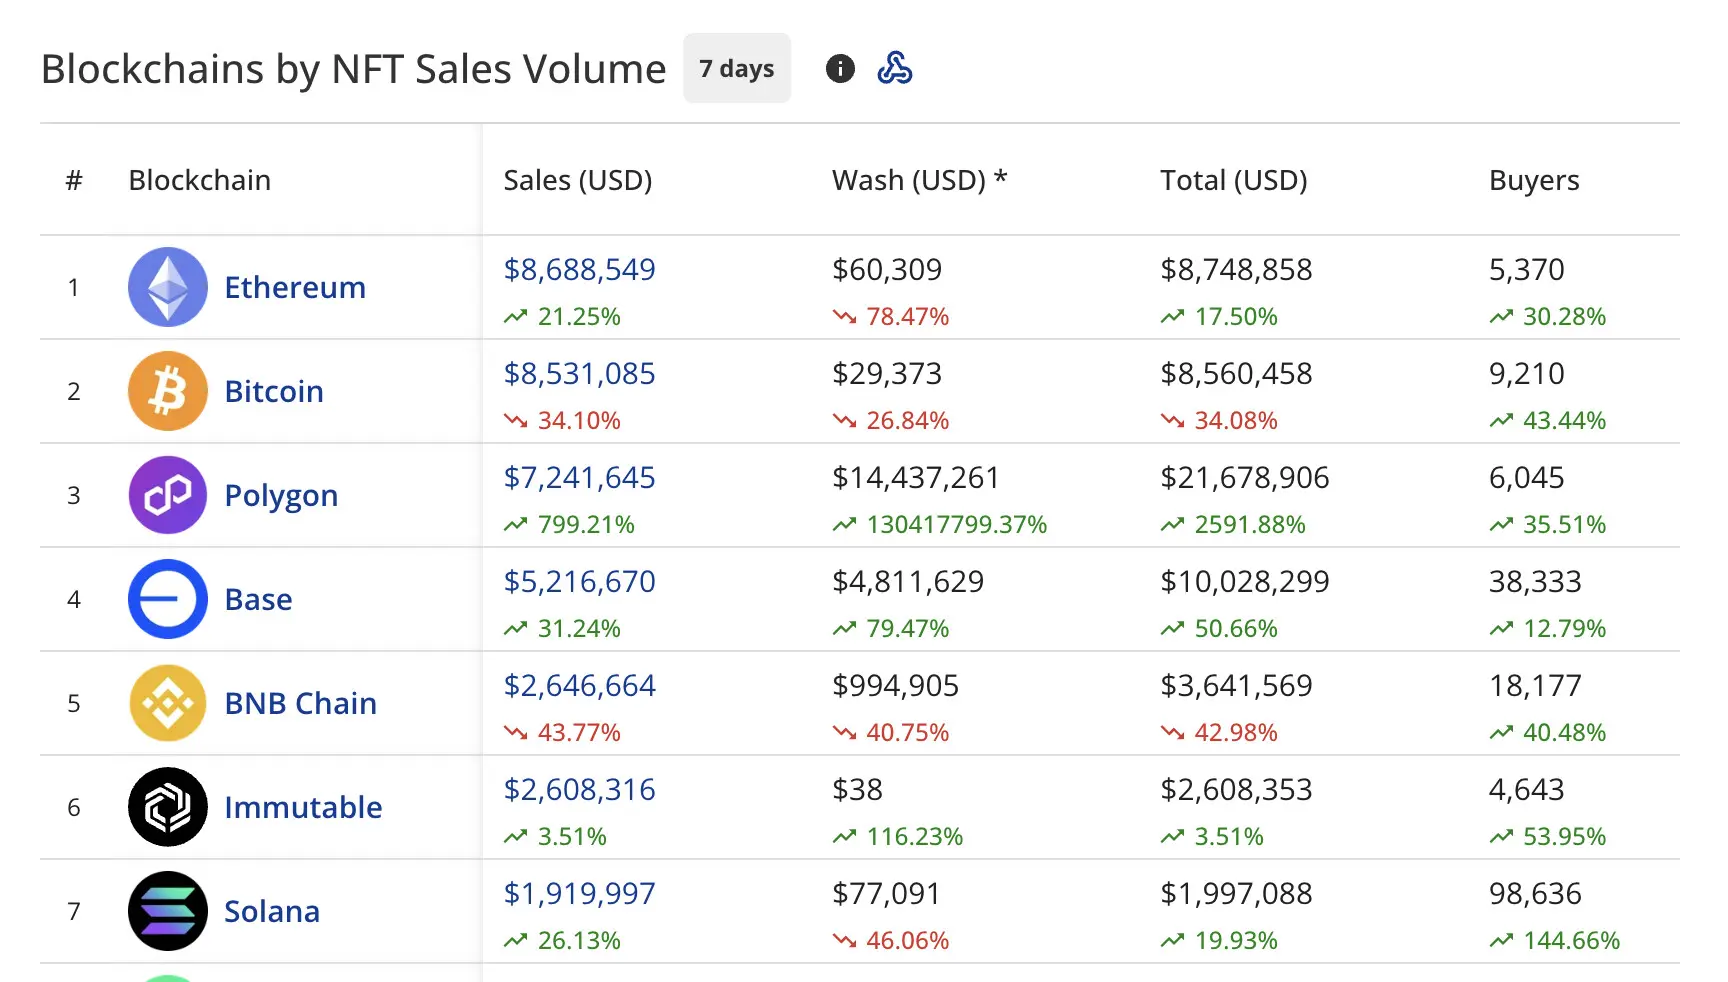This screenshot has height=982, width=1728.
Task: Open the Base blockchain icon
Action: tap(167, 599)
